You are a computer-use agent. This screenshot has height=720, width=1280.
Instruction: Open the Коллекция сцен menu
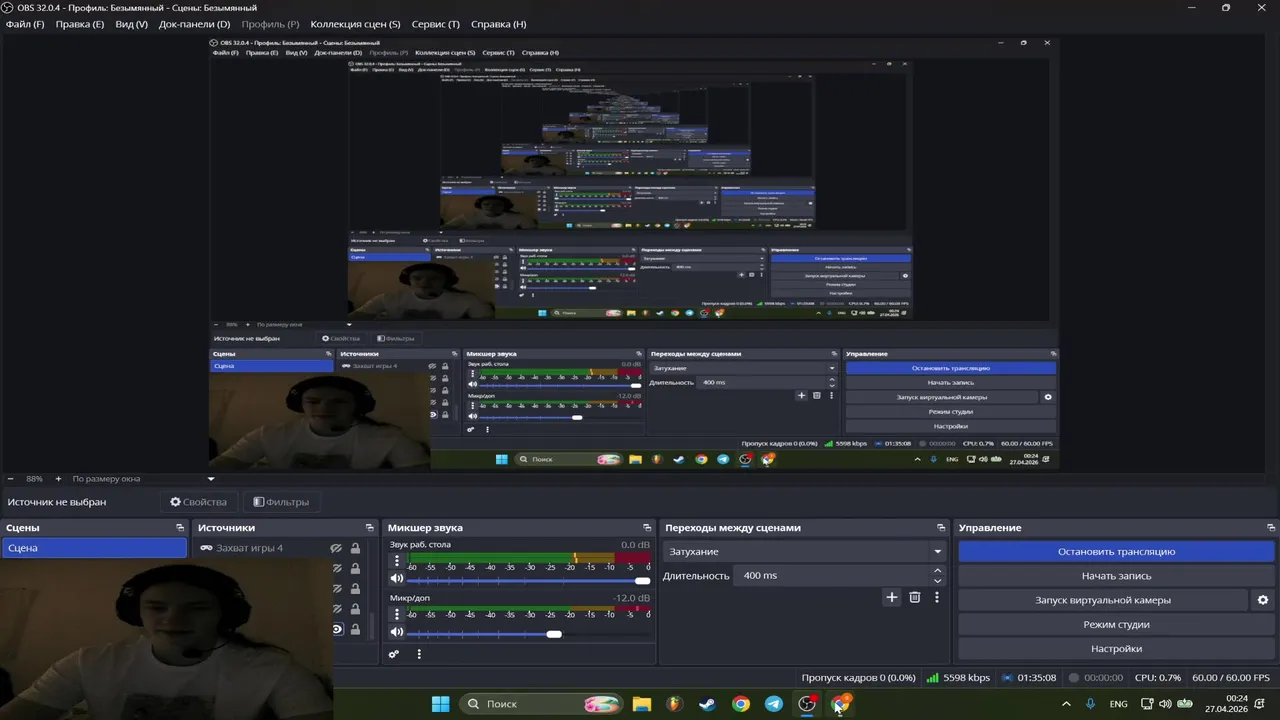[x=355, y=24]
